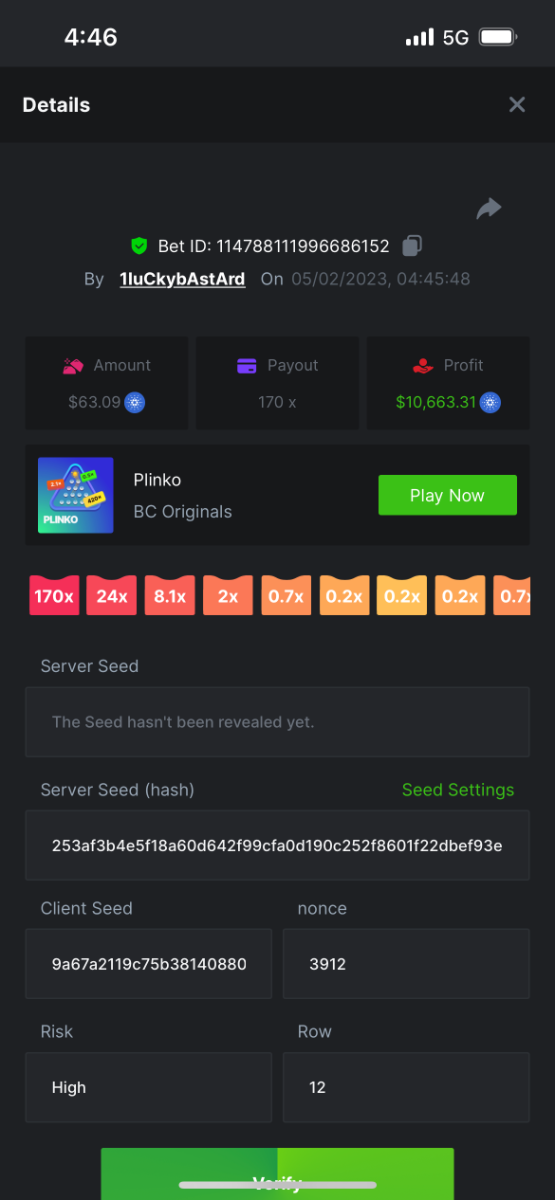This screenshot has width=555, height=1200.
Task: Tap the share arrow icon
Action: pos(489,208)
